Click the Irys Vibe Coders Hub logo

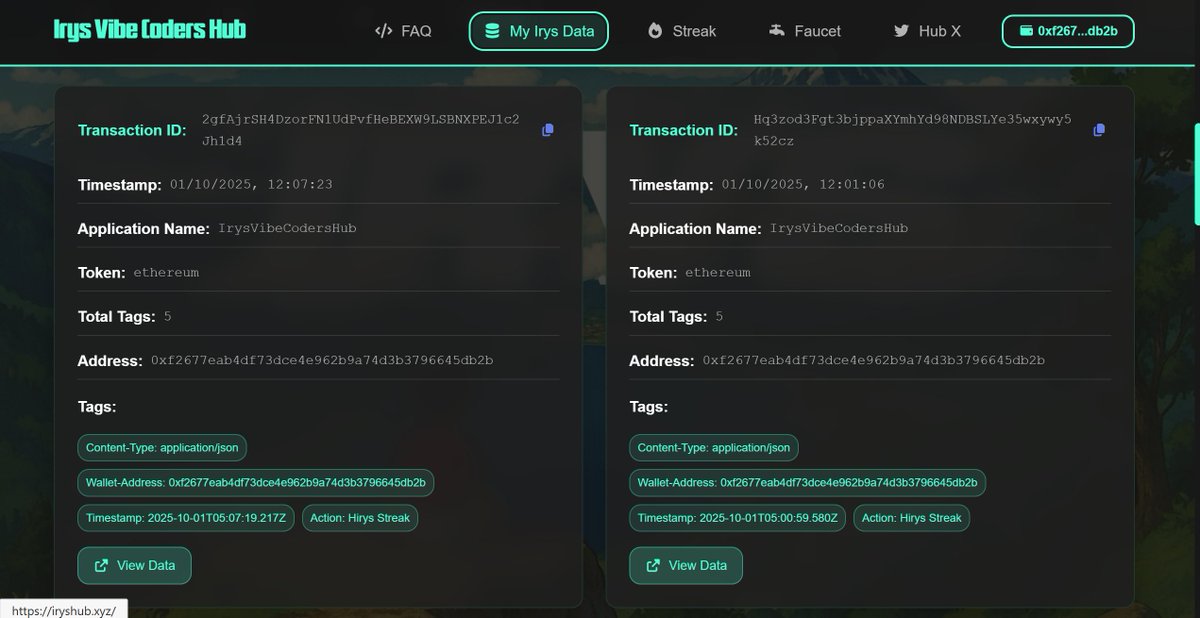(150, 30)
